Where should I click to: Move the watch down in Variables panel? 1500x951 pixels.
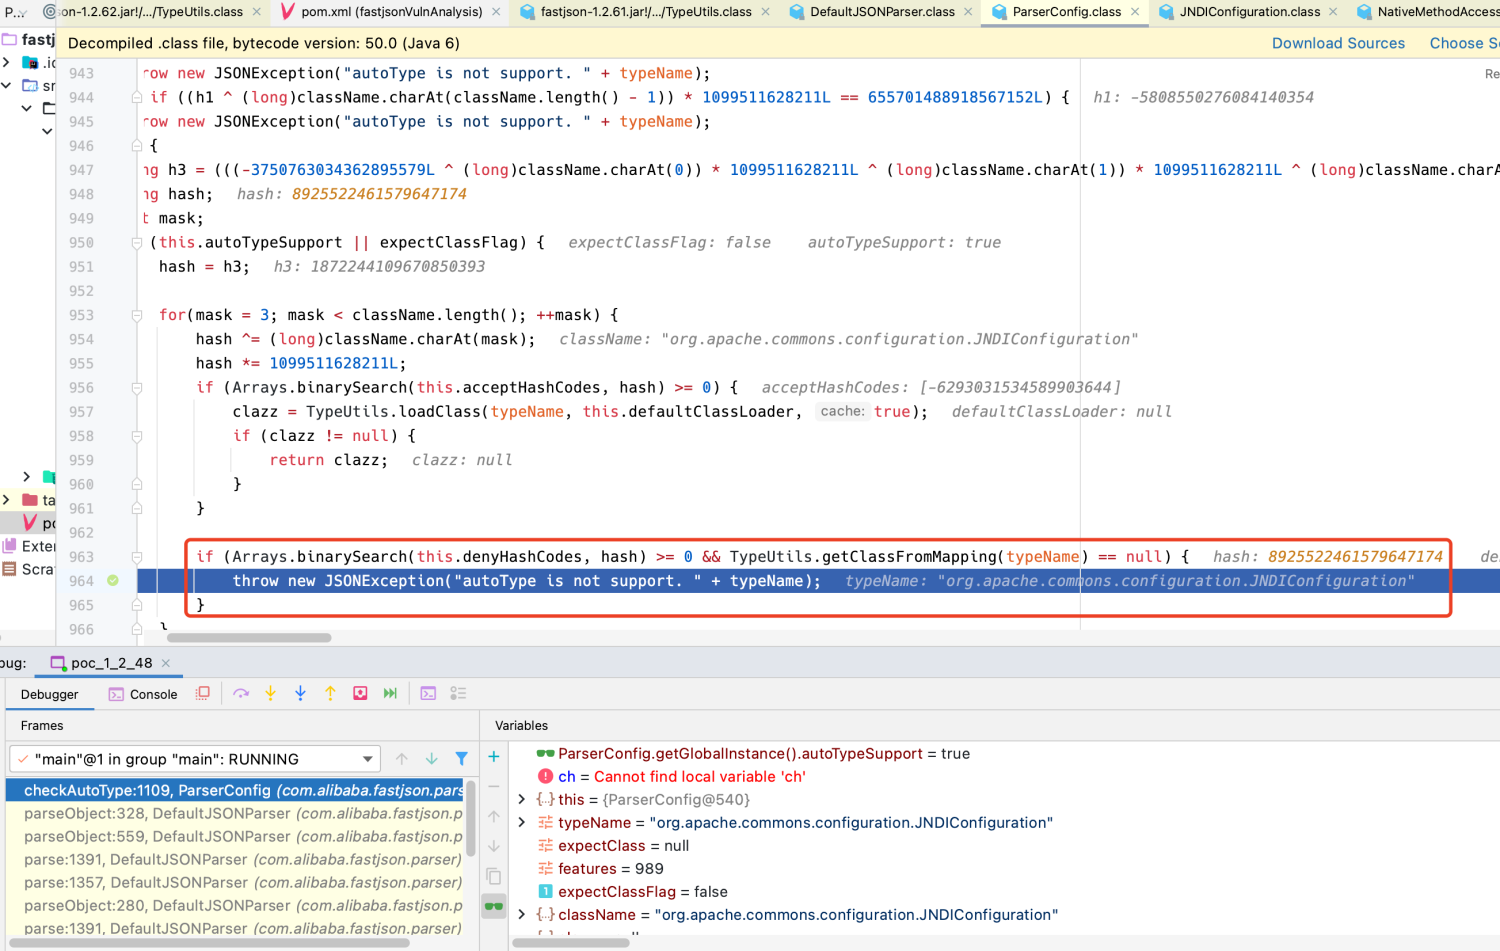click(494, 846)
